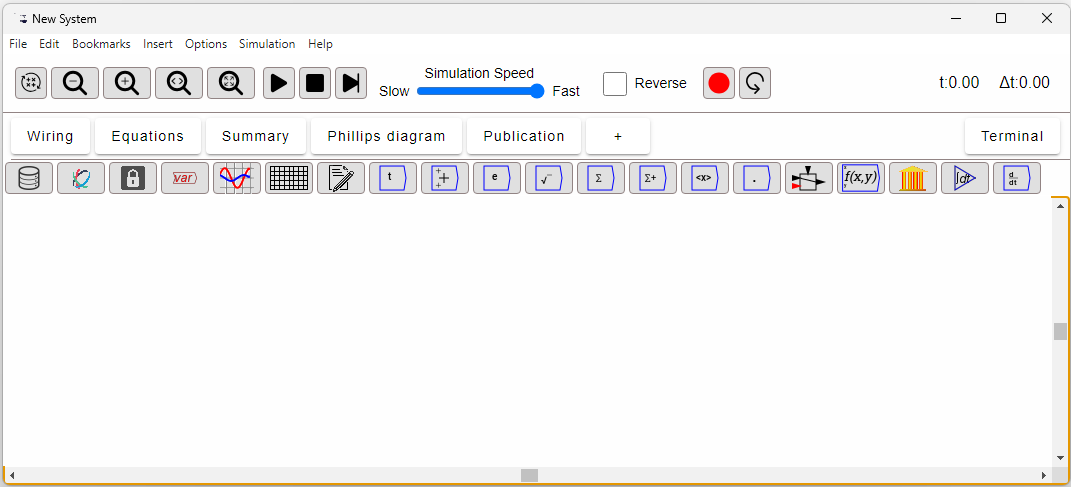Open the sigma-plus scan operations block
Viewport: 1071px width, 487px height.
tap(652, 178)
